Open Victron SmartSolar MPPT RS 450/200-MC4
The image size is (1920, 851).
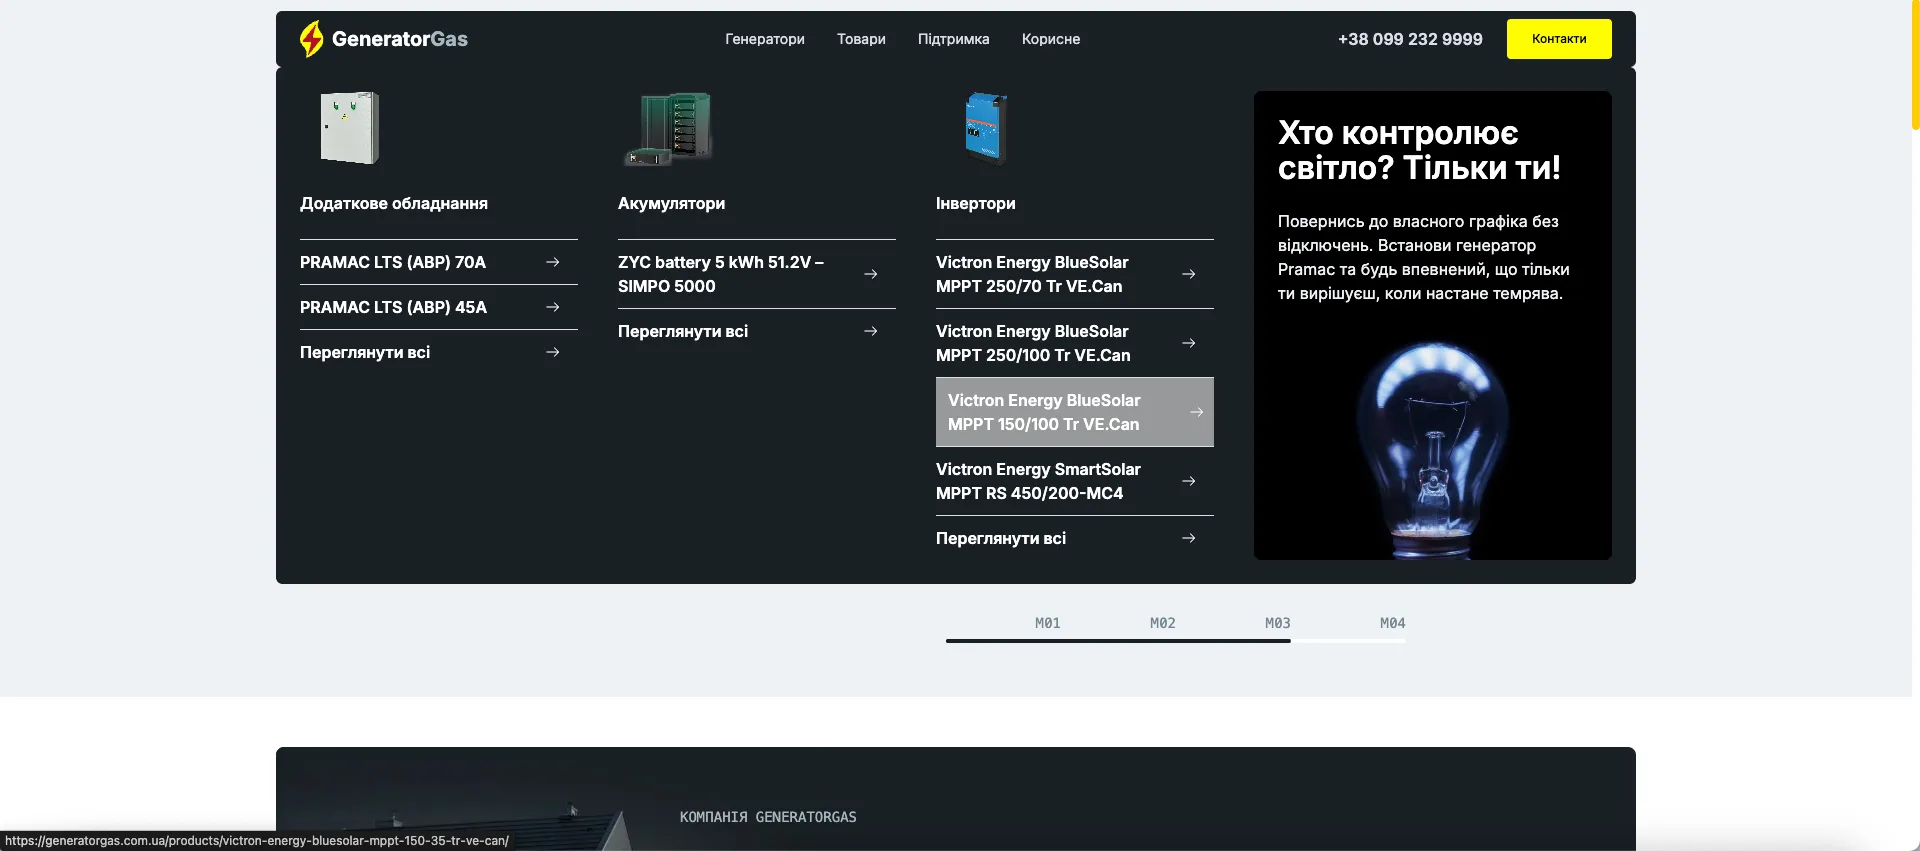pos(1038,481)
